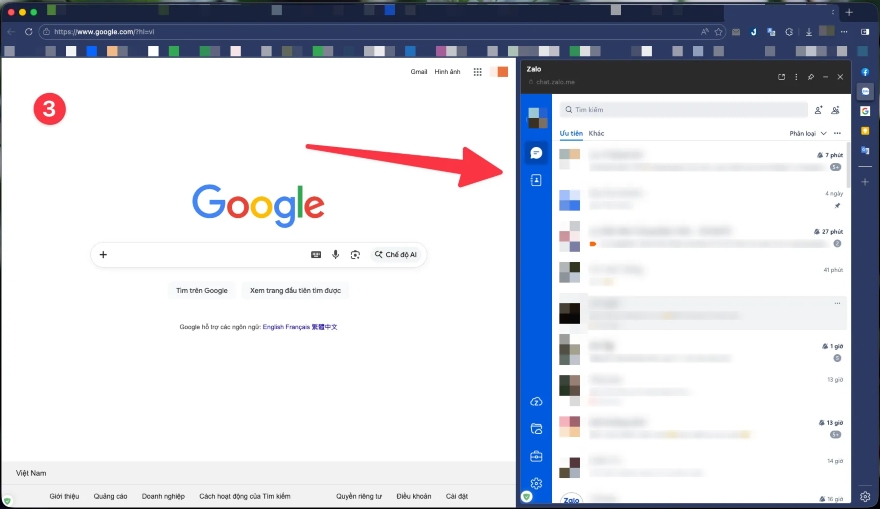Open Zalo cloud storage icon
This screenshot has height=509, width=880.
[x=536, y=401]
